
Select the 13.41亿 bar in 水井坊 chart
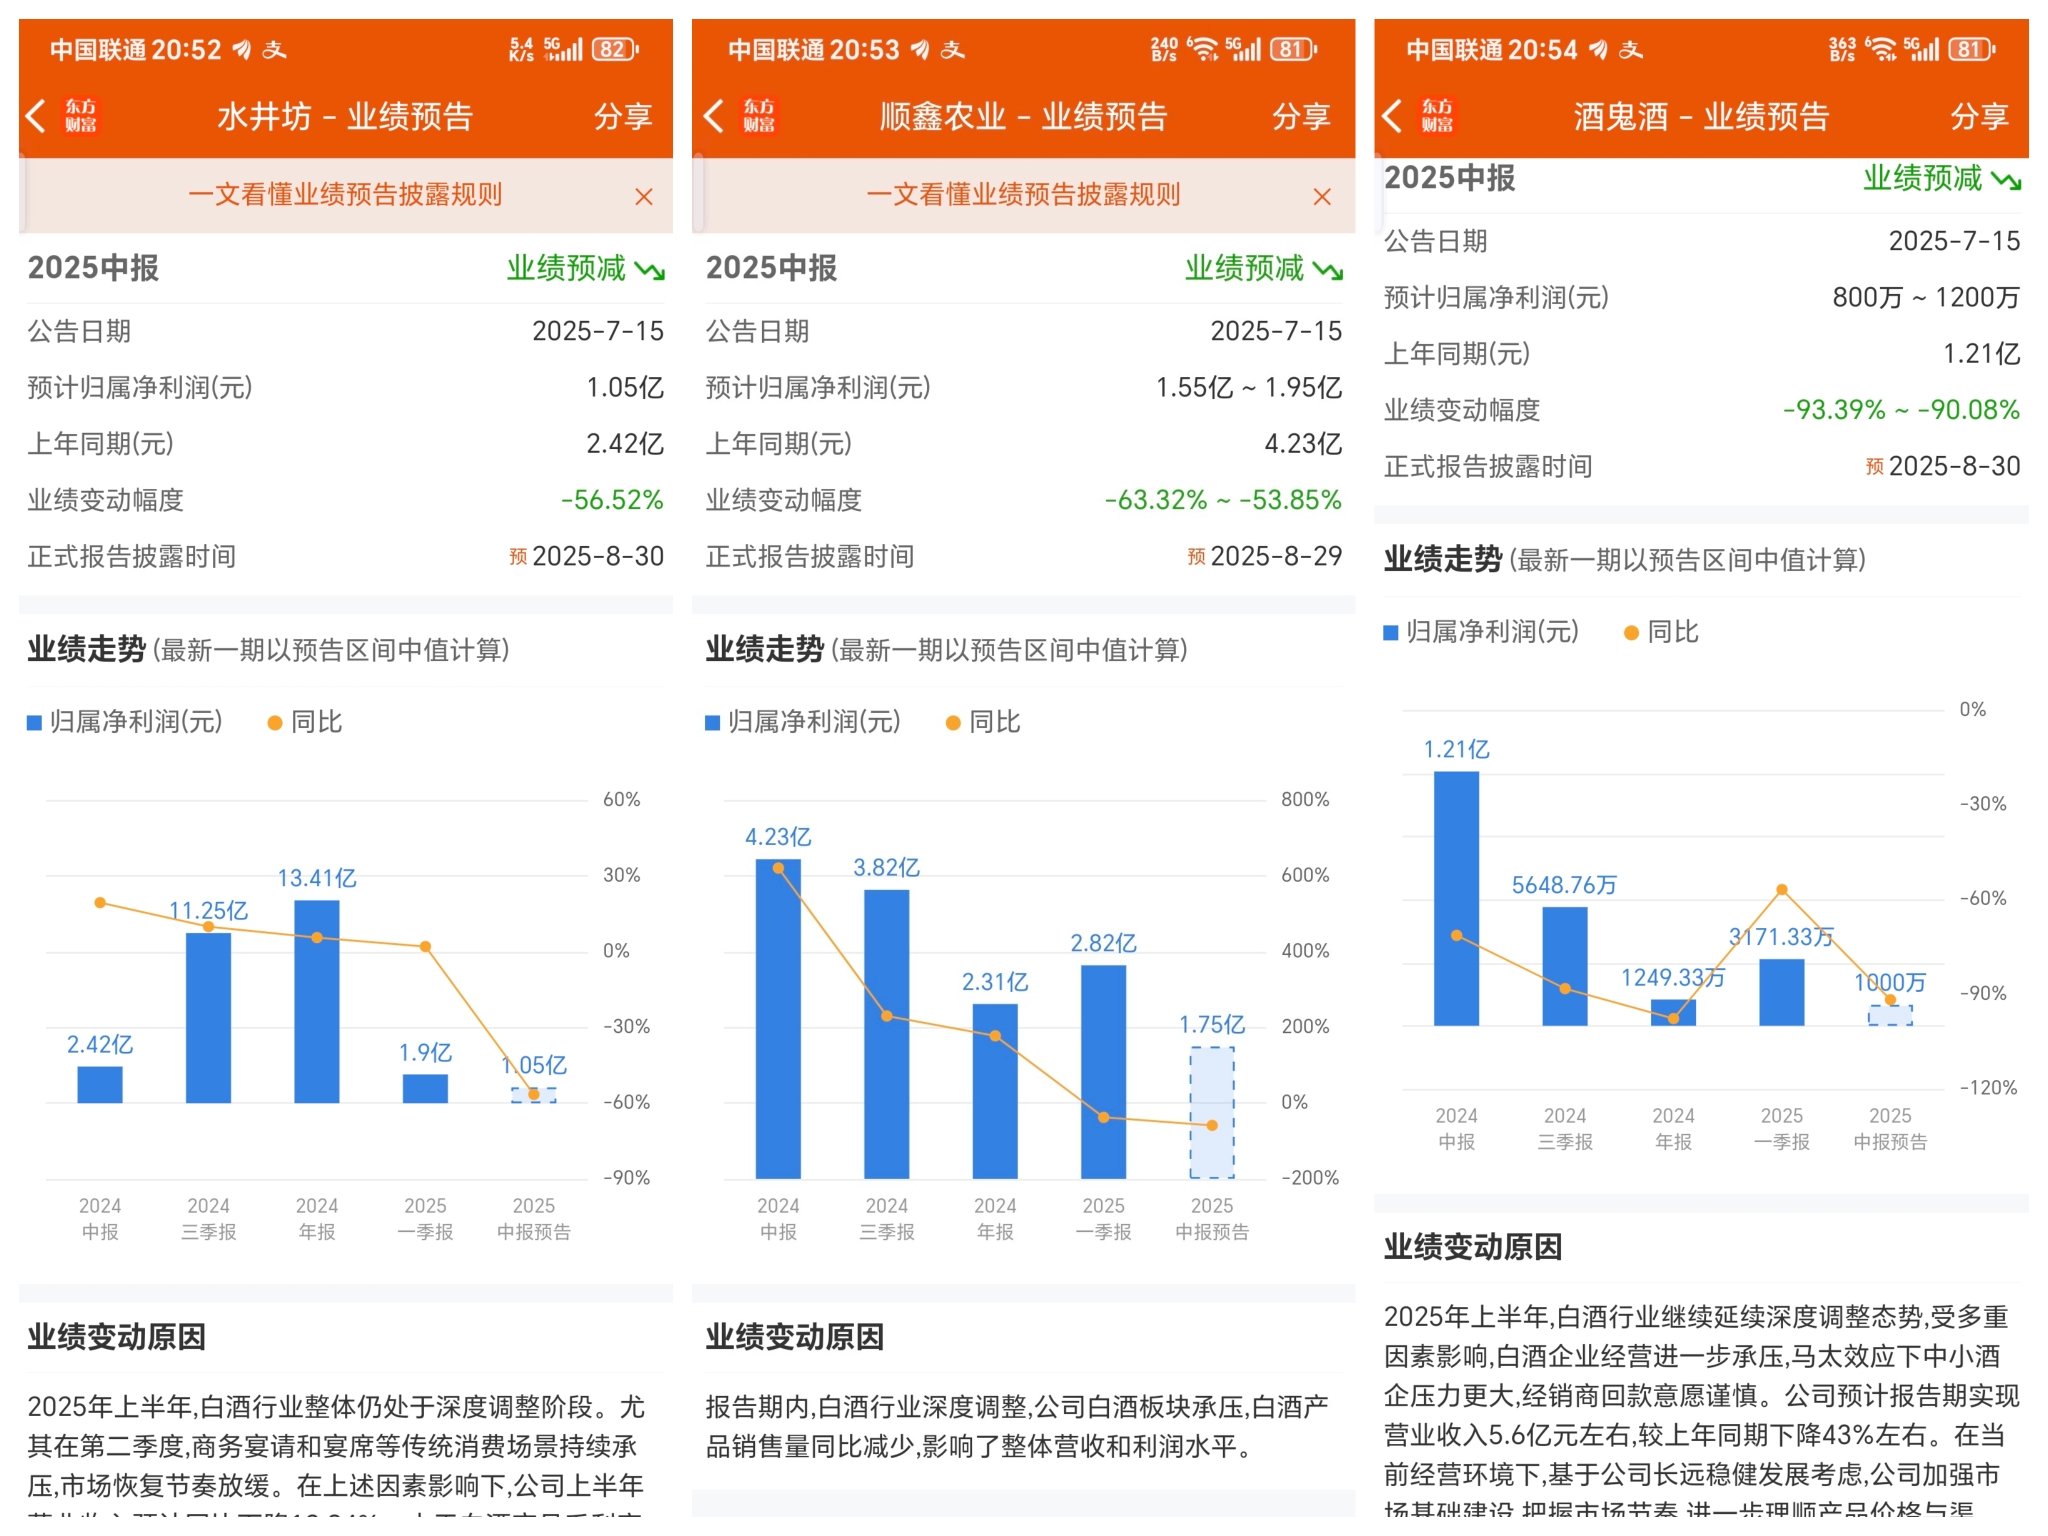point(317,1001)
